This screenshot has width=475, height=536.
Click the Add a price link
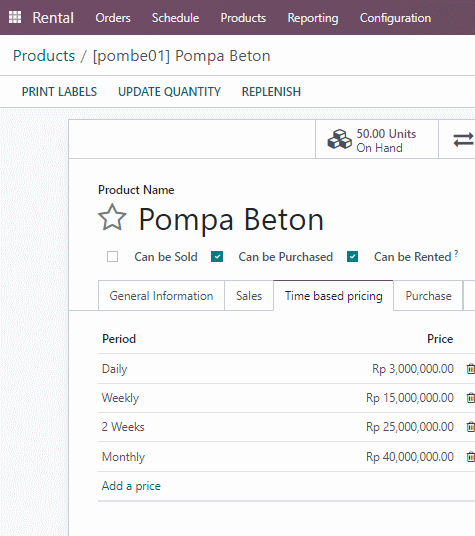[x=131, y=486]
